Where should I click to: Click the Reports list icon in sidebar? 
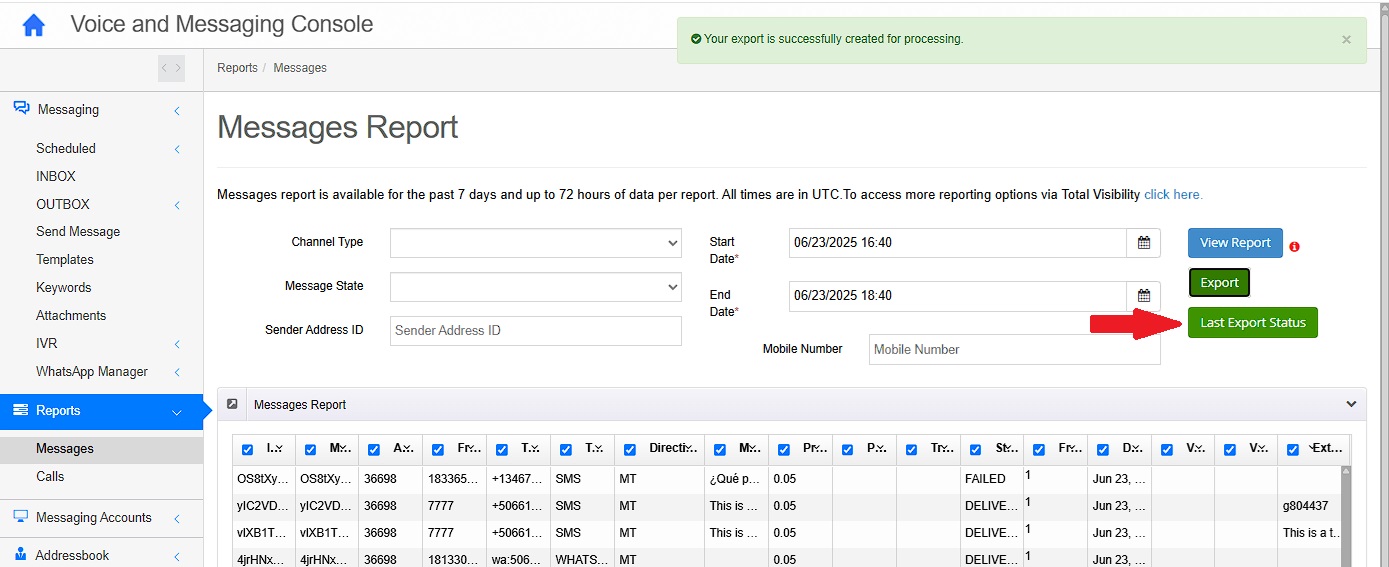[20, 410]
